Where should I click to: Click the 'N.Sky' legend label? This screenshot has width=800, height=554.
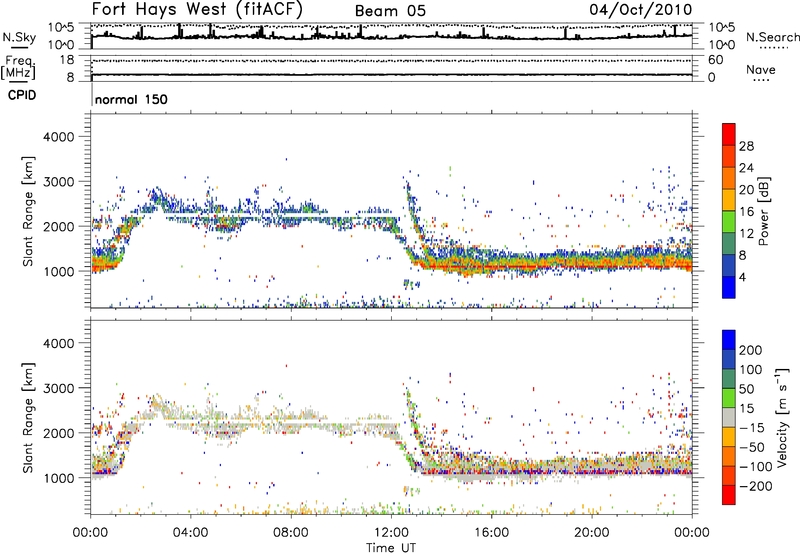(19, 37)
